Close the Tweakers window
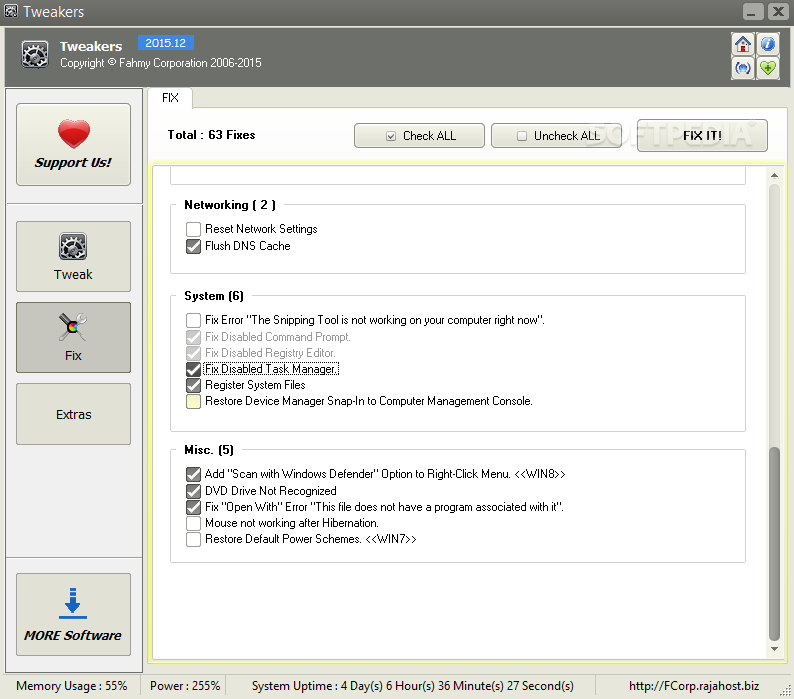The image size is (794, 699). click(x=778, y=11)
